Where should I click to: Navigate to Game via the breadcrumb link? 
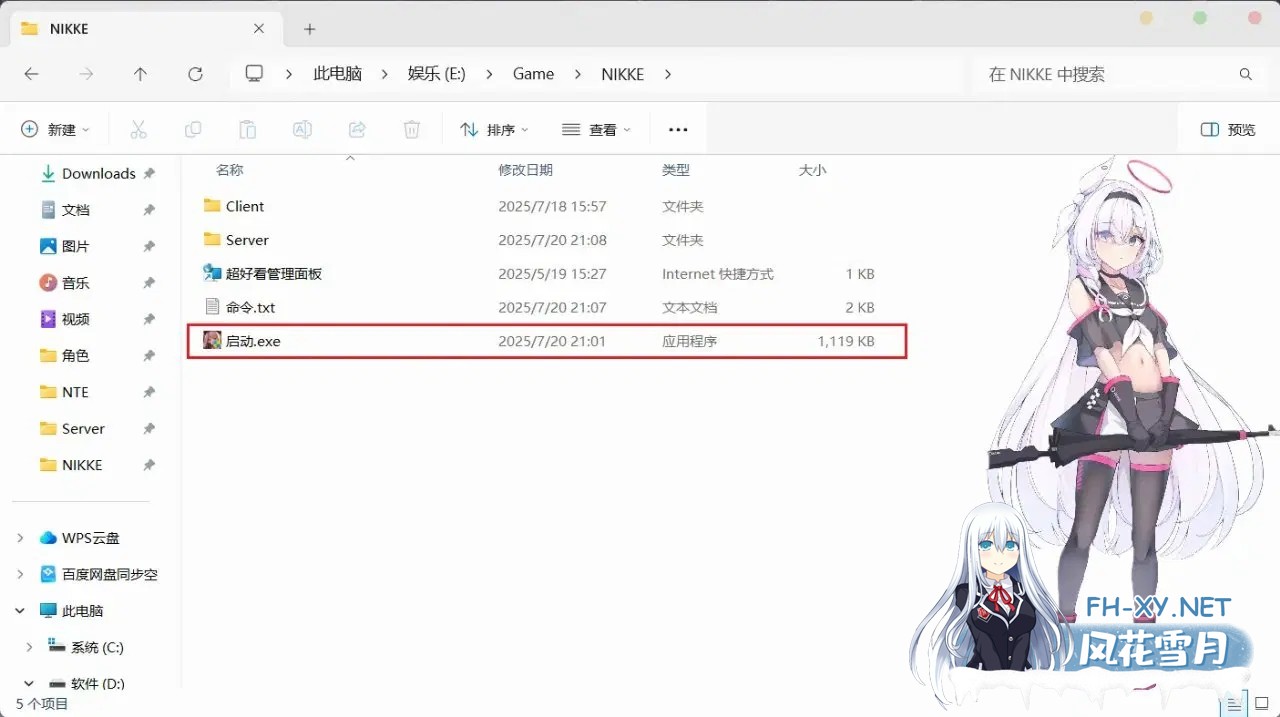pyautogui.click(x=533, y=73)
